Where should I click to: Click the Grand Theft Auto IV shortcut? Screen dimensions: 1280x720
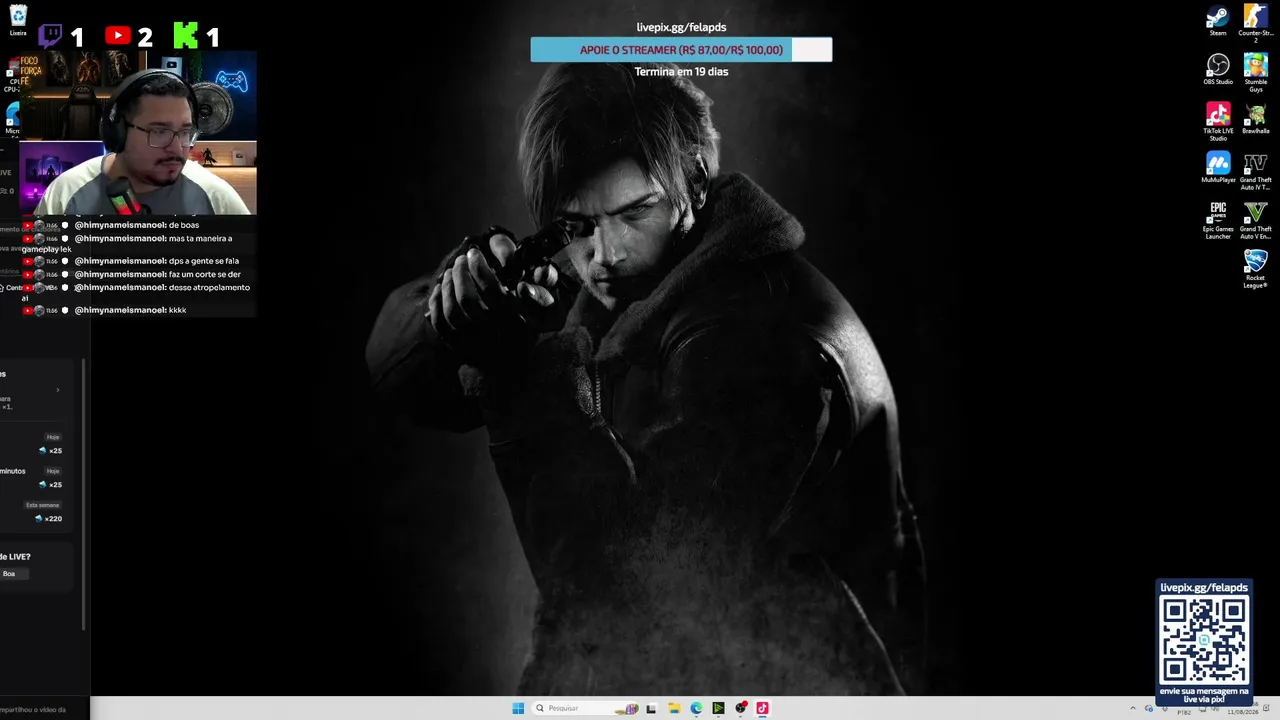[x=1256, y=171]
